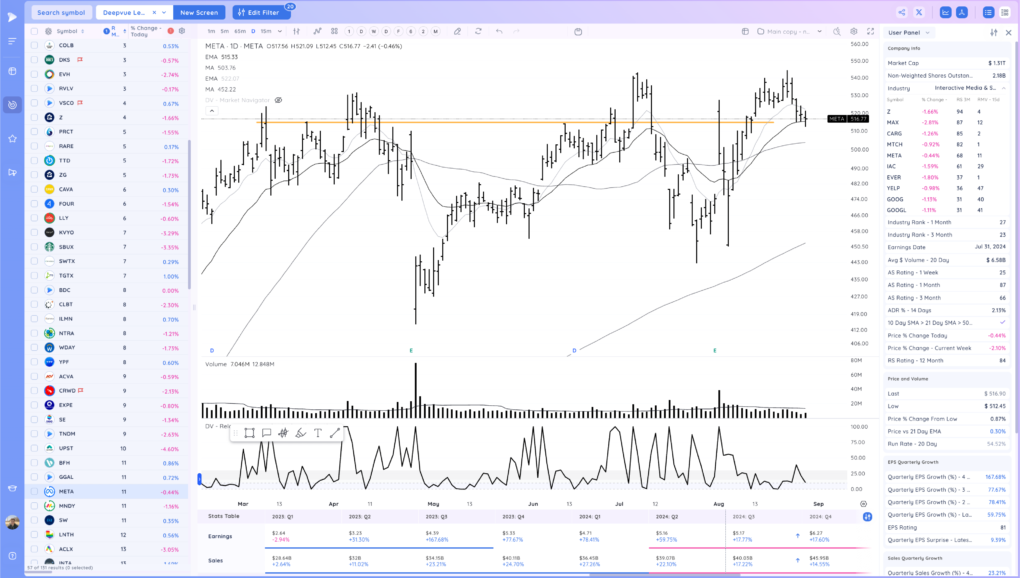Image resolution: width=1020 pixels, height=578 pixels.
Task: Tick the checkbox next to COLB
Action: pos(34,46)
